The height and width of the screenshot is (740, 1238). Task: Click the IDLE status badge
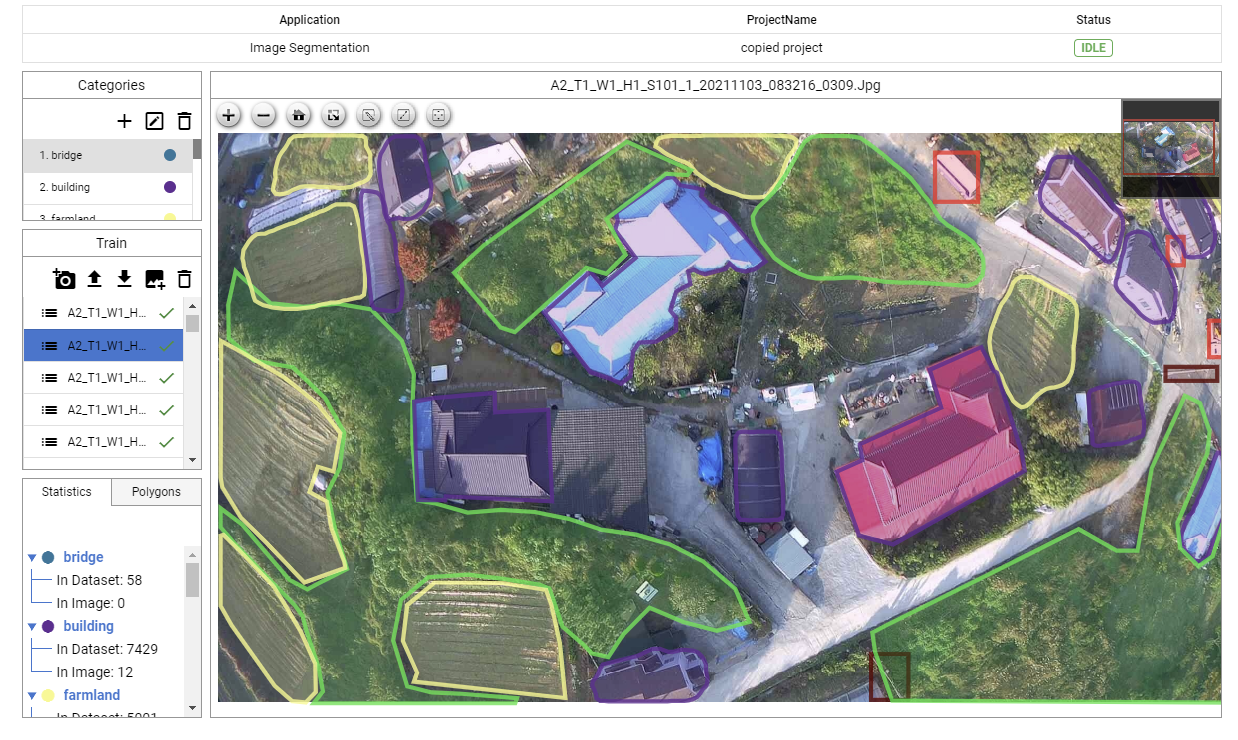(x=1093, y=48)
